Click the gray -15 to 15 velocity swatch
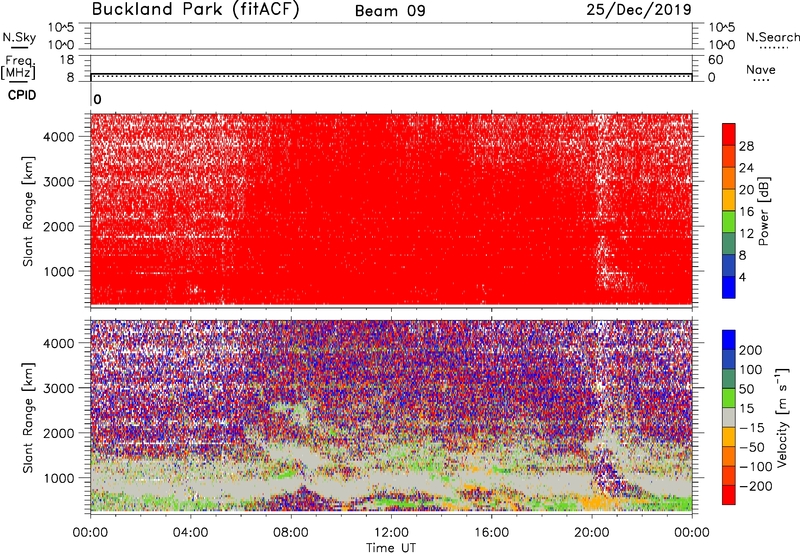Image resolution: width=800 pixels, height=554 pixels. tap(729, 417)
